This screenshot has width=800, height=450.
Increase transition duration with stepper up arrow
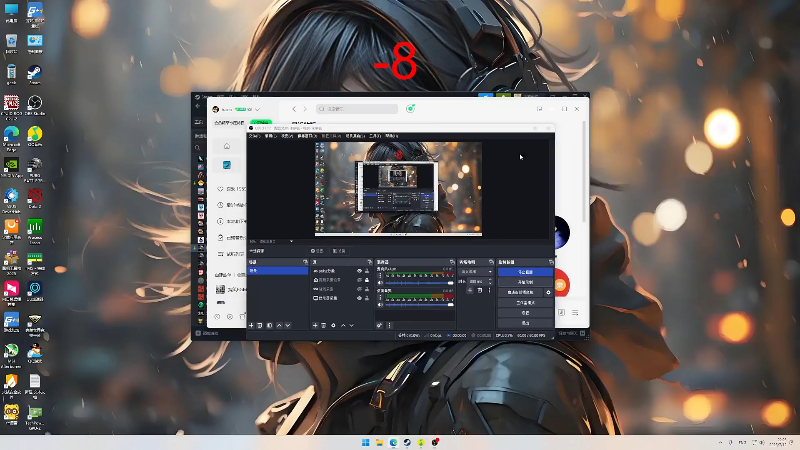(490, 280)
